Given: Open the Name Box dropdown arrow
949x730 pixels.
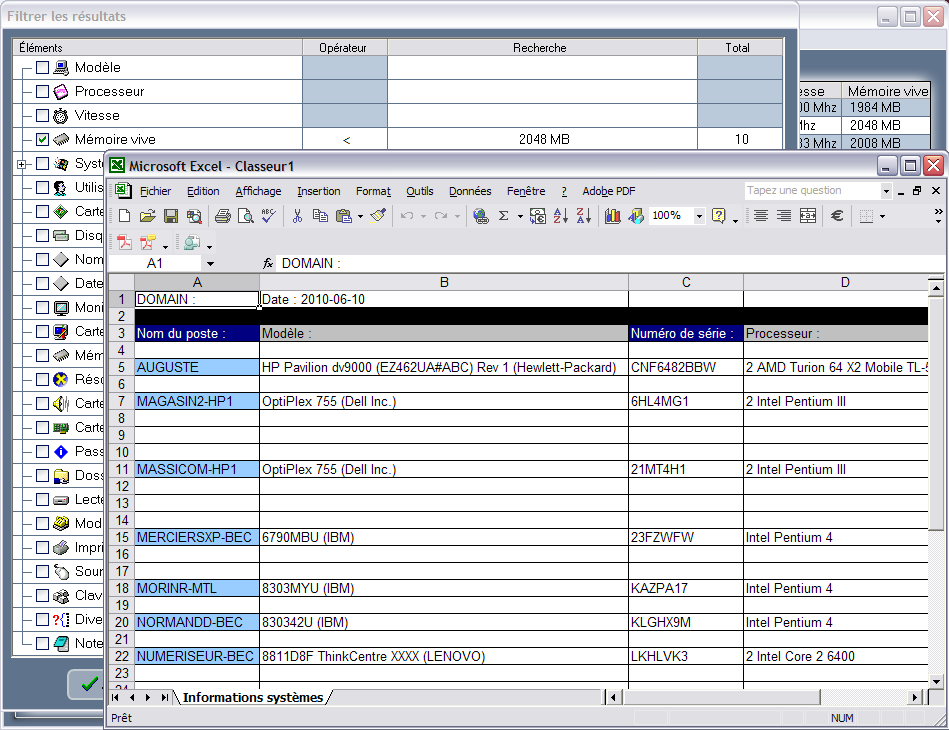Looking at the screenshot, I should 210,263.
